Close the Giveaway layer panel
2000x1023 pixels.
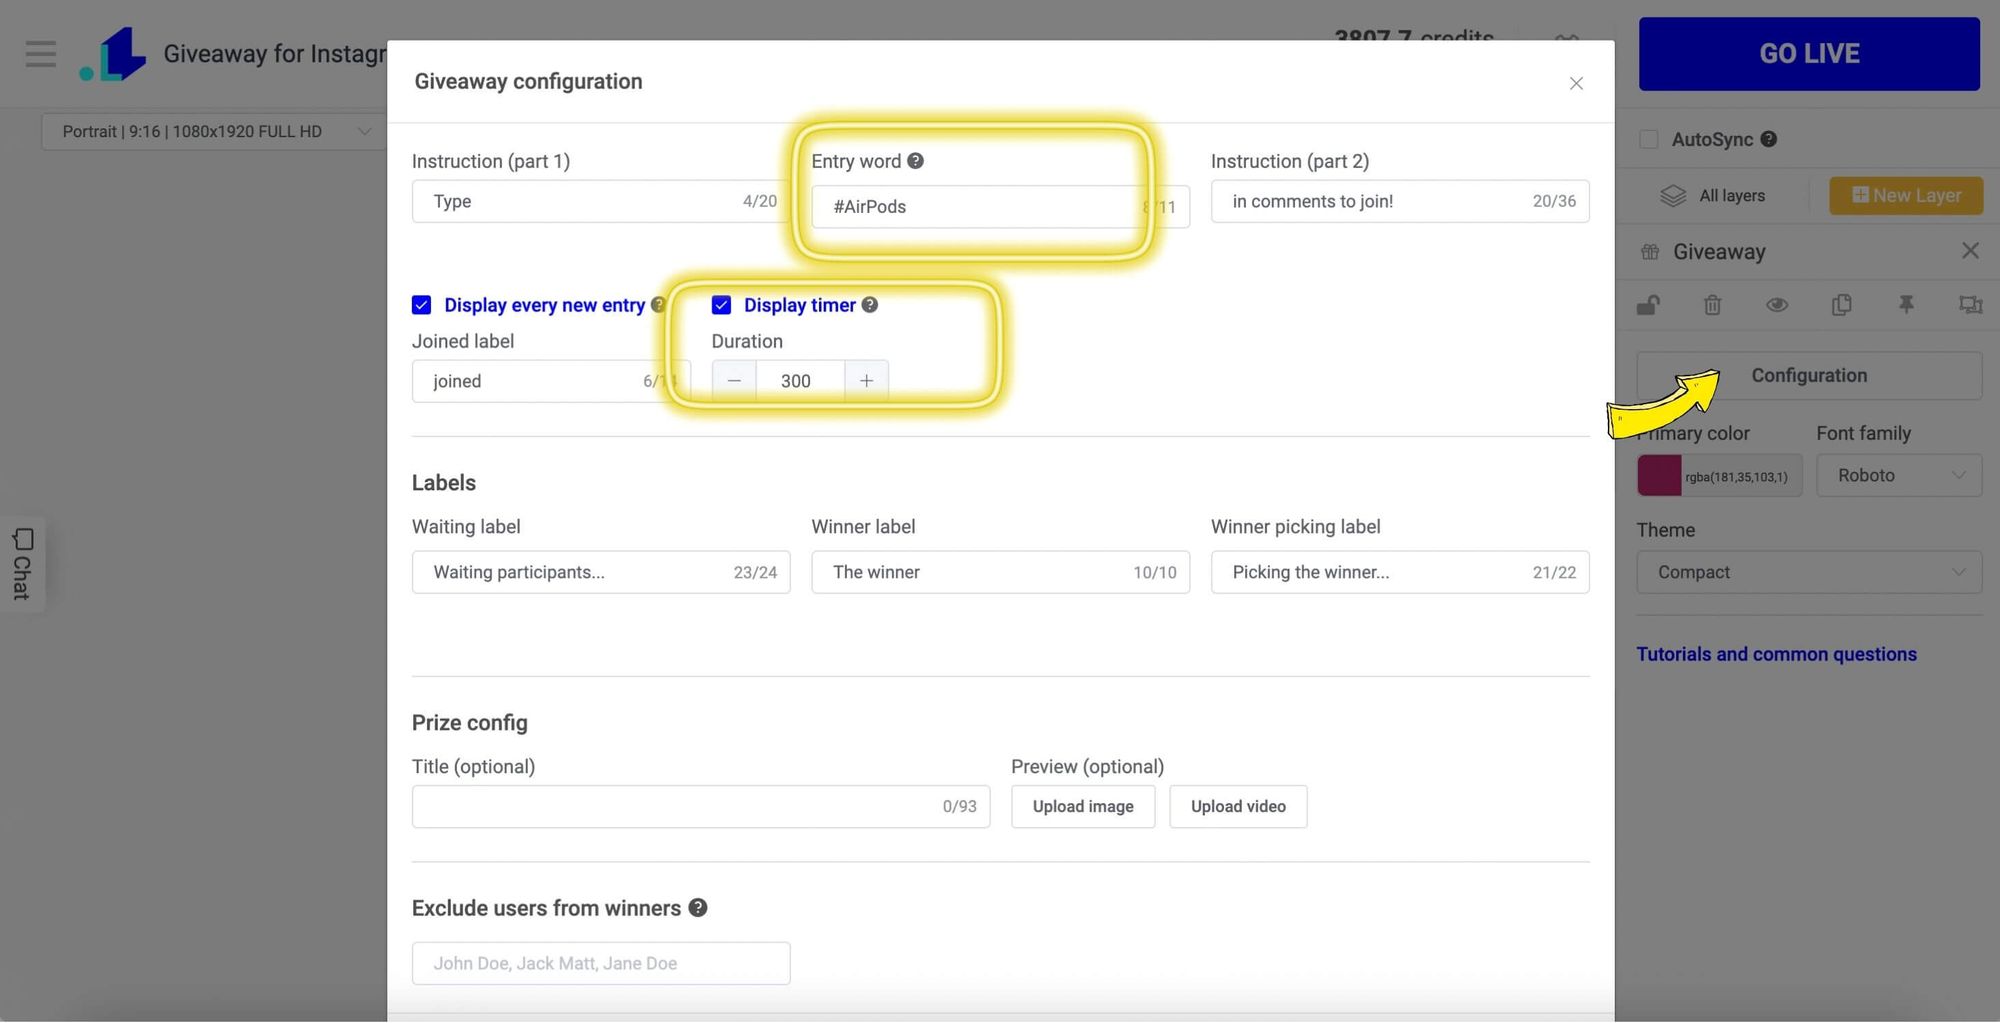click(x=1970, y=251)
